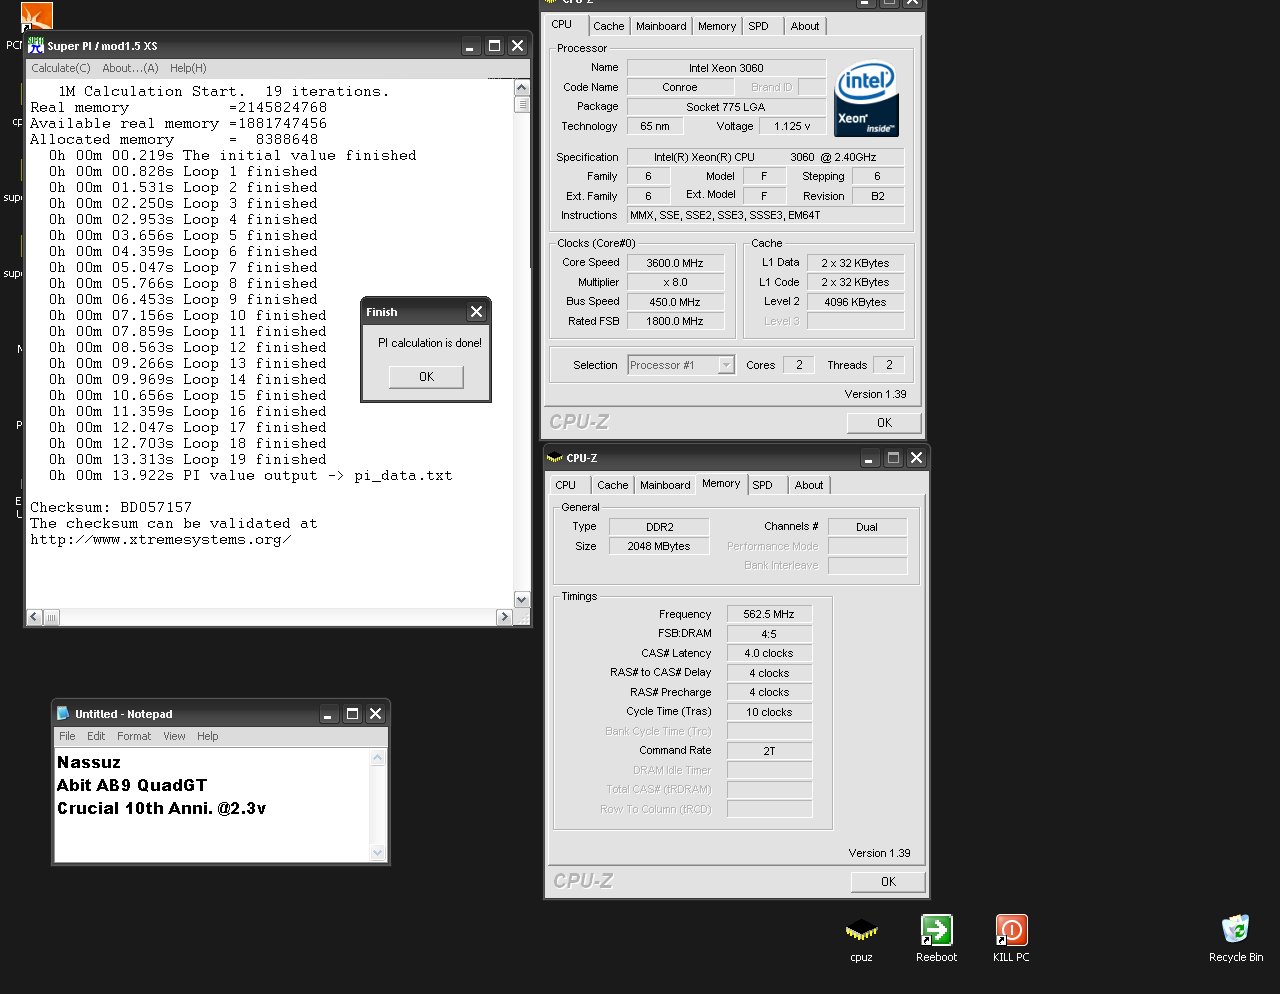Image resolution: width=1280 pixels, height=994 pixels.
Task: Open Notepad View menu
Action: (x=174, y=736)
